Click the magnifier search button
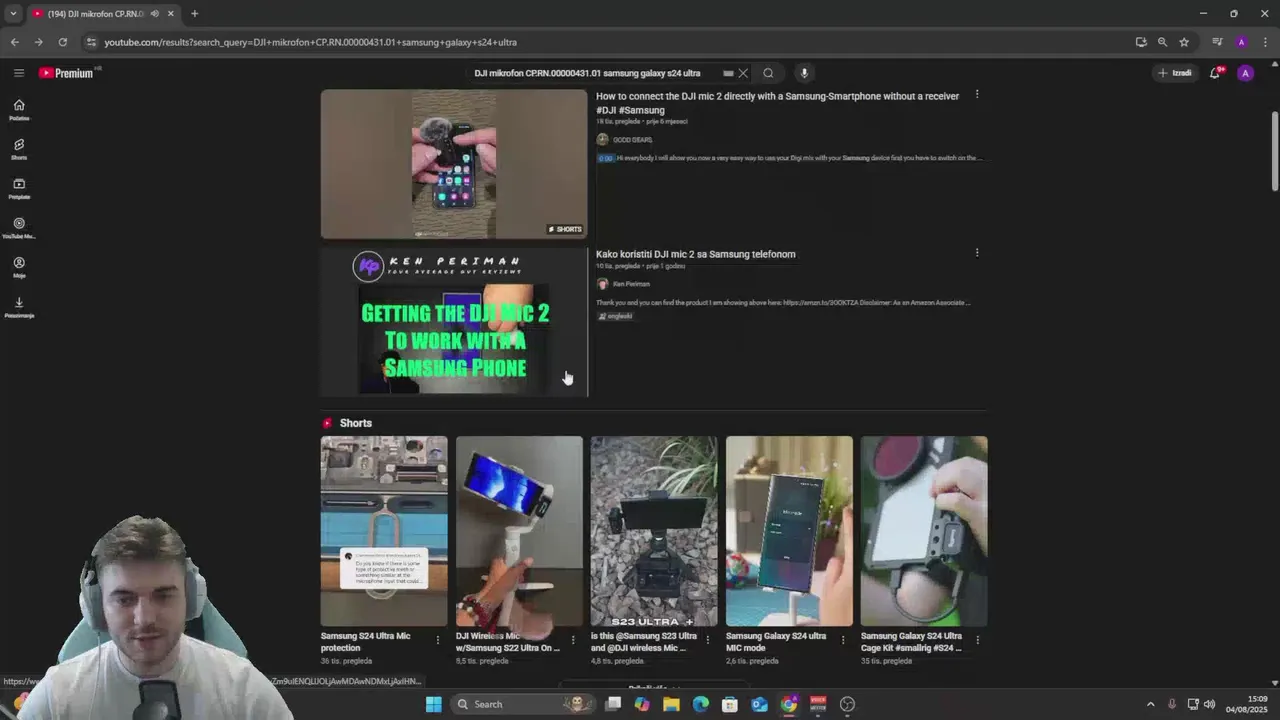Viewport: 1280px width, 720px height. (x=768, y=73)
